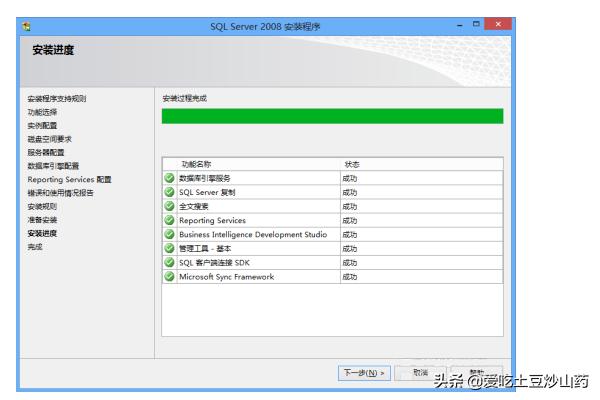
Task: Click 成功 status for 全文搜索
Action: click(349, 207)
